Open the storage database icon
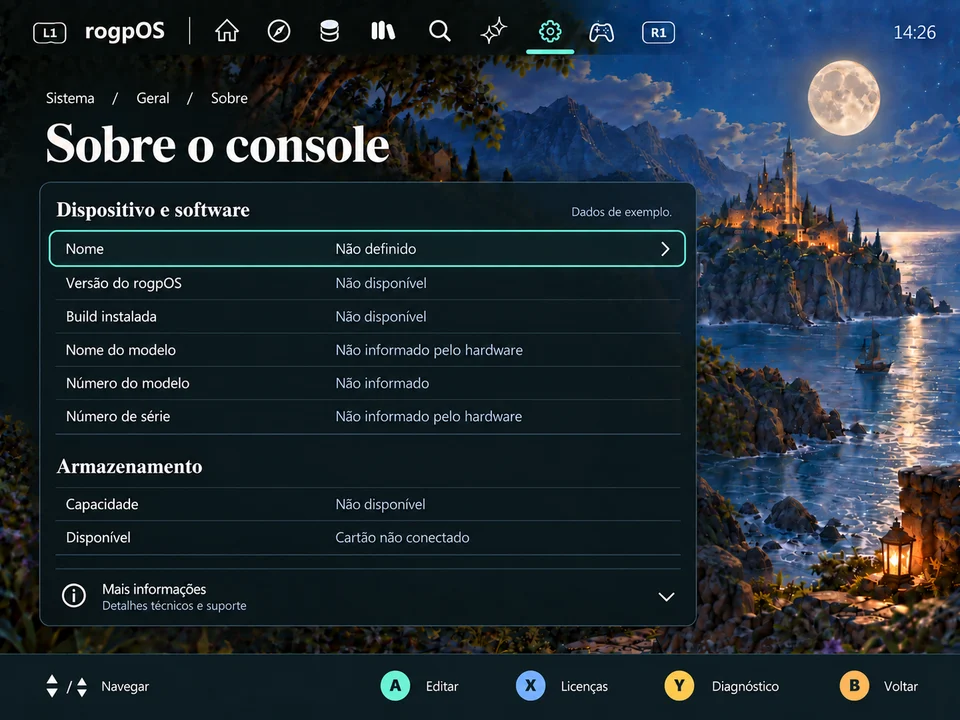This screenshot has width=960, height=720. tap(329, 31)
